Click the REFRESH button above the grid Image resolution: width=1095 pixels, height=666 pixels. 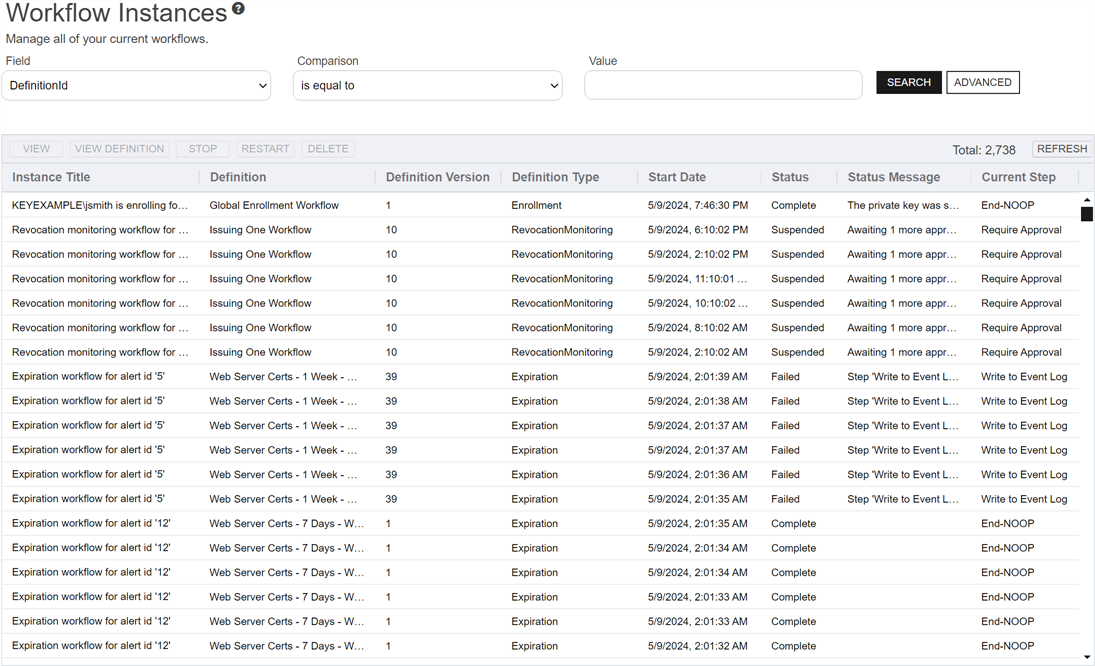pos(1061,148)
